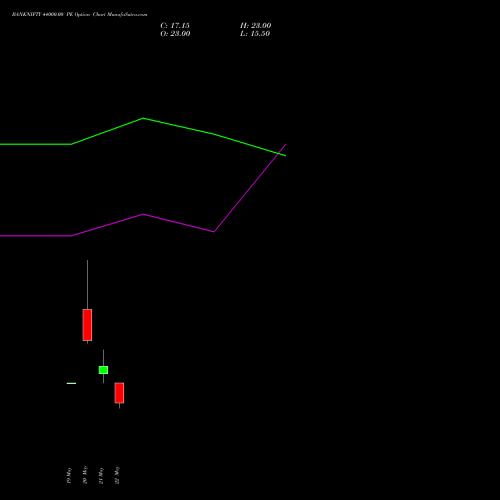Click the close value 'C: 17.15'
The width and height of the screenshot is (500, 500).
click(175, 26)
